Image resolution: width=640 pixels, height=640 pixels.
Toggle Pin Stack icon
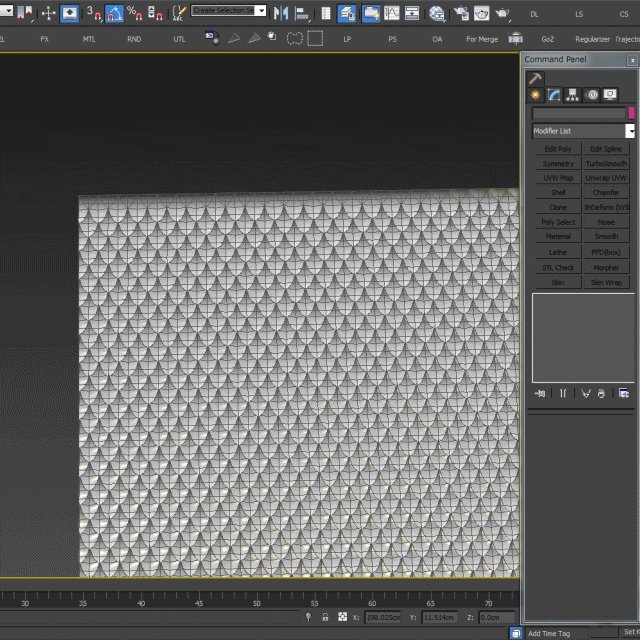540,393
